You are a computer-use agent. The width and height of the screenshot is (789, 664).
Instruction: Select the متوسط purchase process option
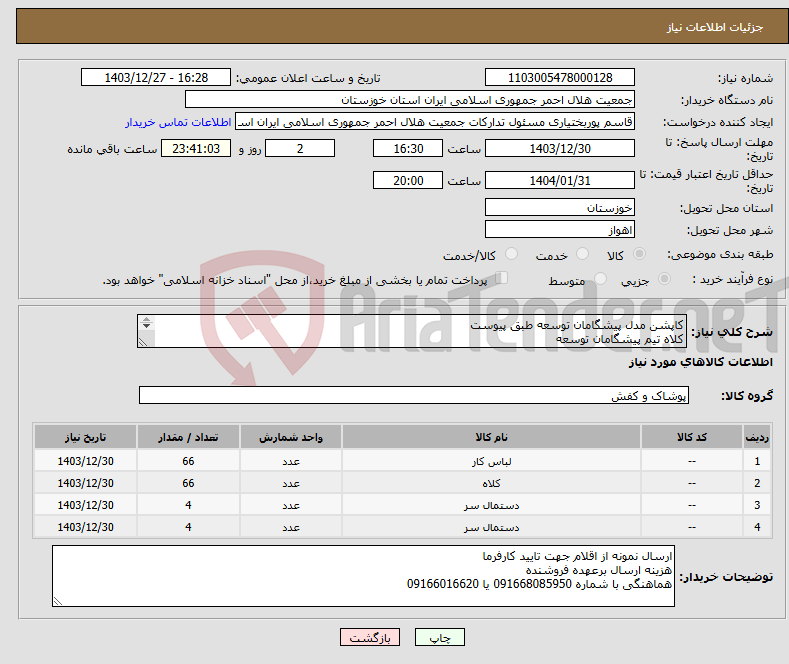pyautogui.click(x=586, y=281)
